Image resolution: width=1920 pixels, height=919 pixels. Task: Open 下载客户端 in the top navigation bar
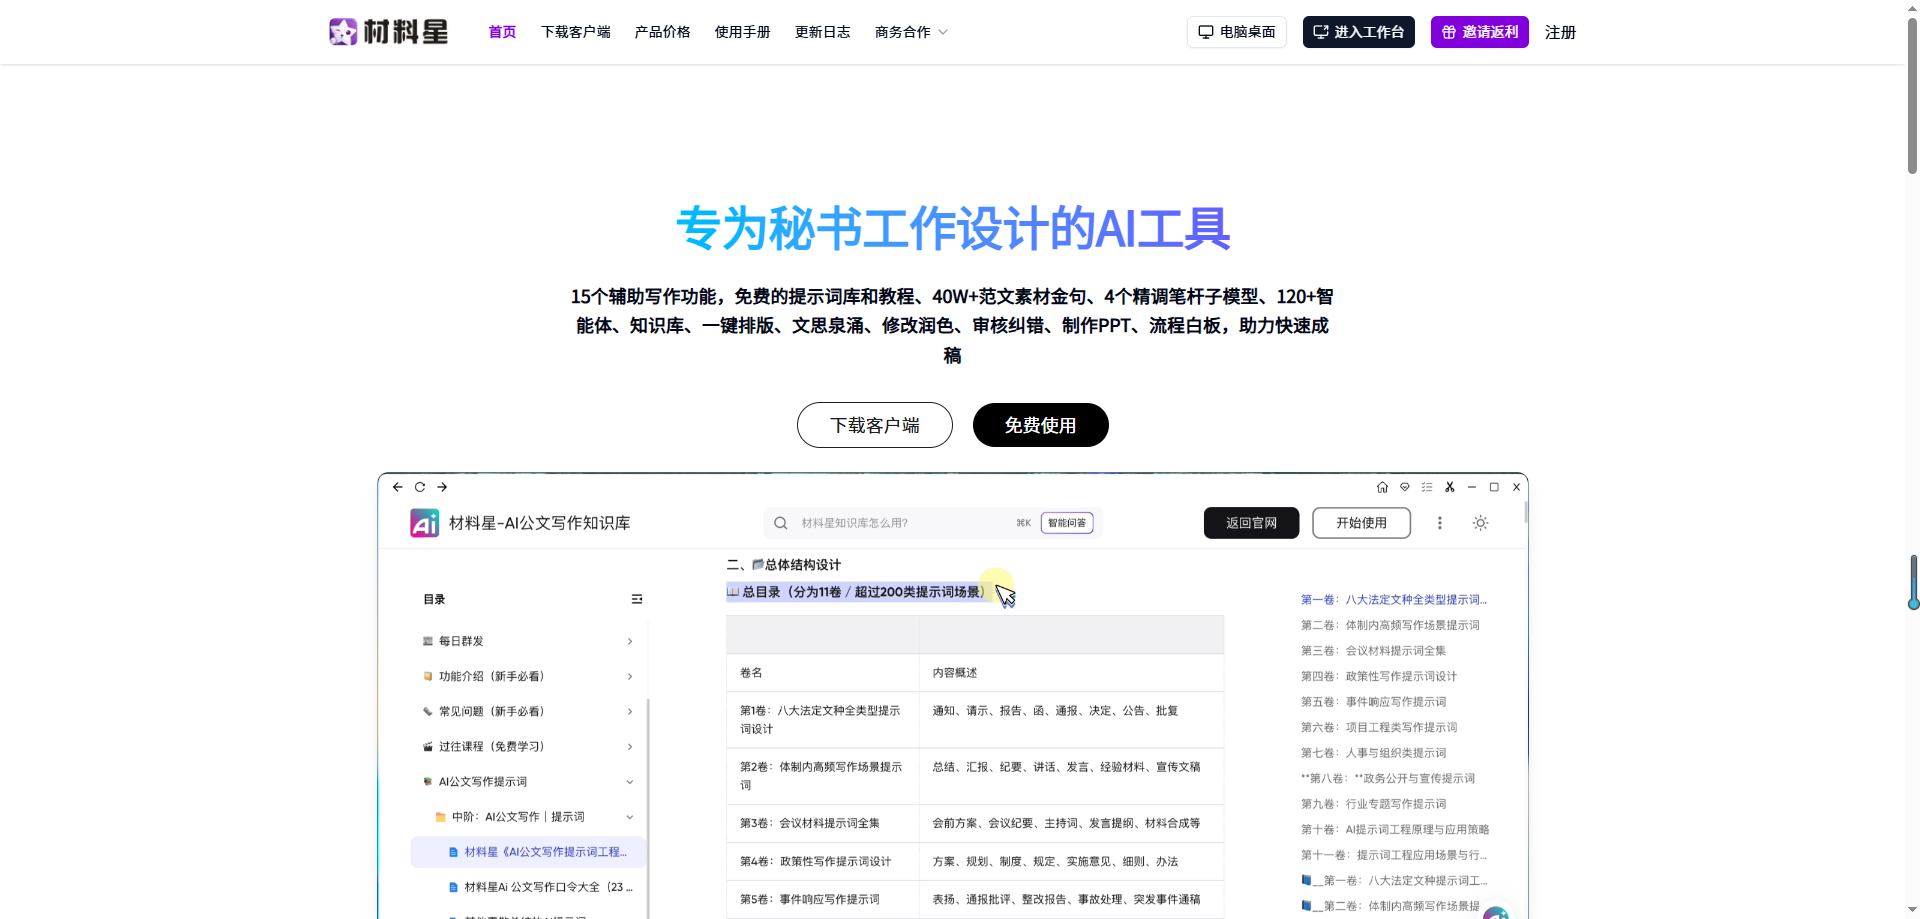576,32
